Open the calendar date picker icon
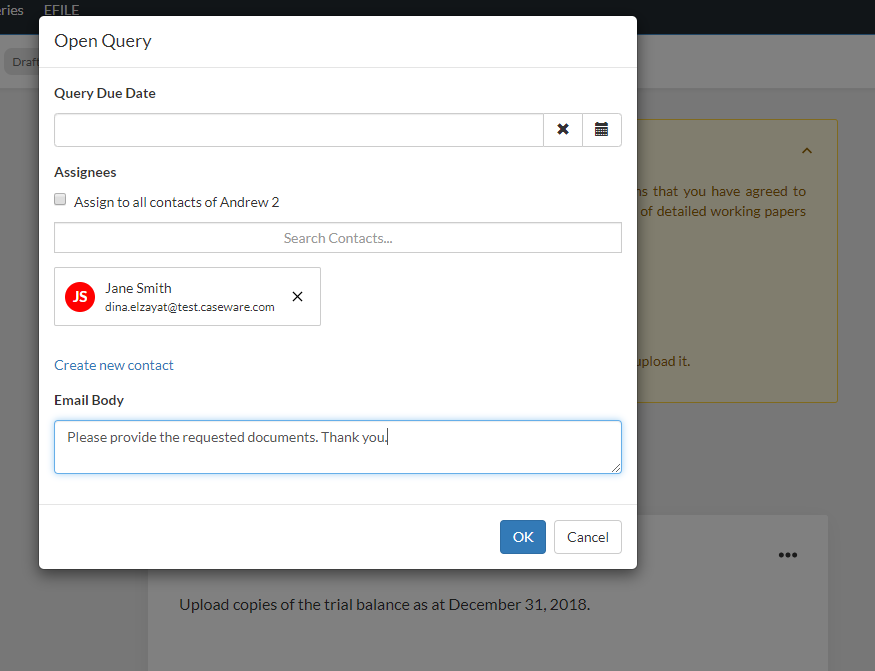Screen dimensions: 875x671 point(601,129)
